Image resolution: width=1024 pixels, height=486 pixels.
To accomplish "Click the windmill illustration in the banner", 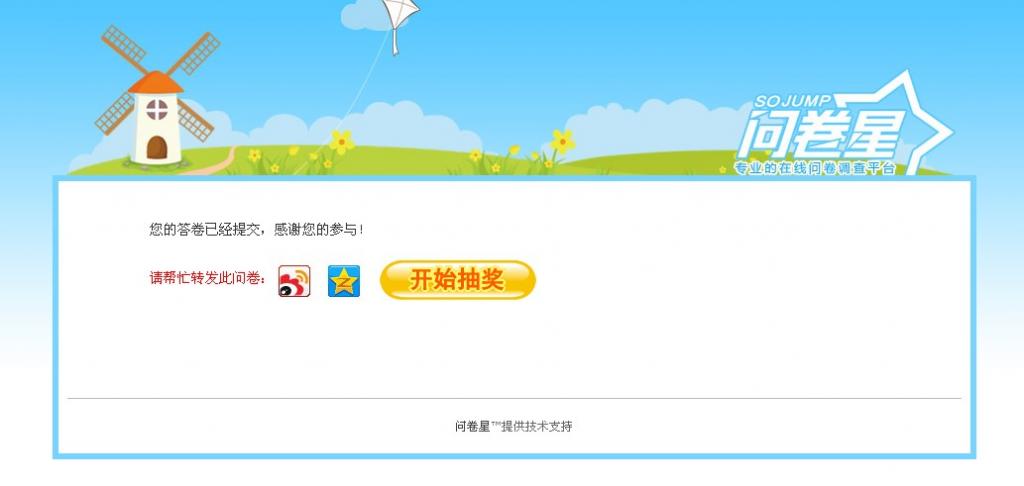I will 157,98.
